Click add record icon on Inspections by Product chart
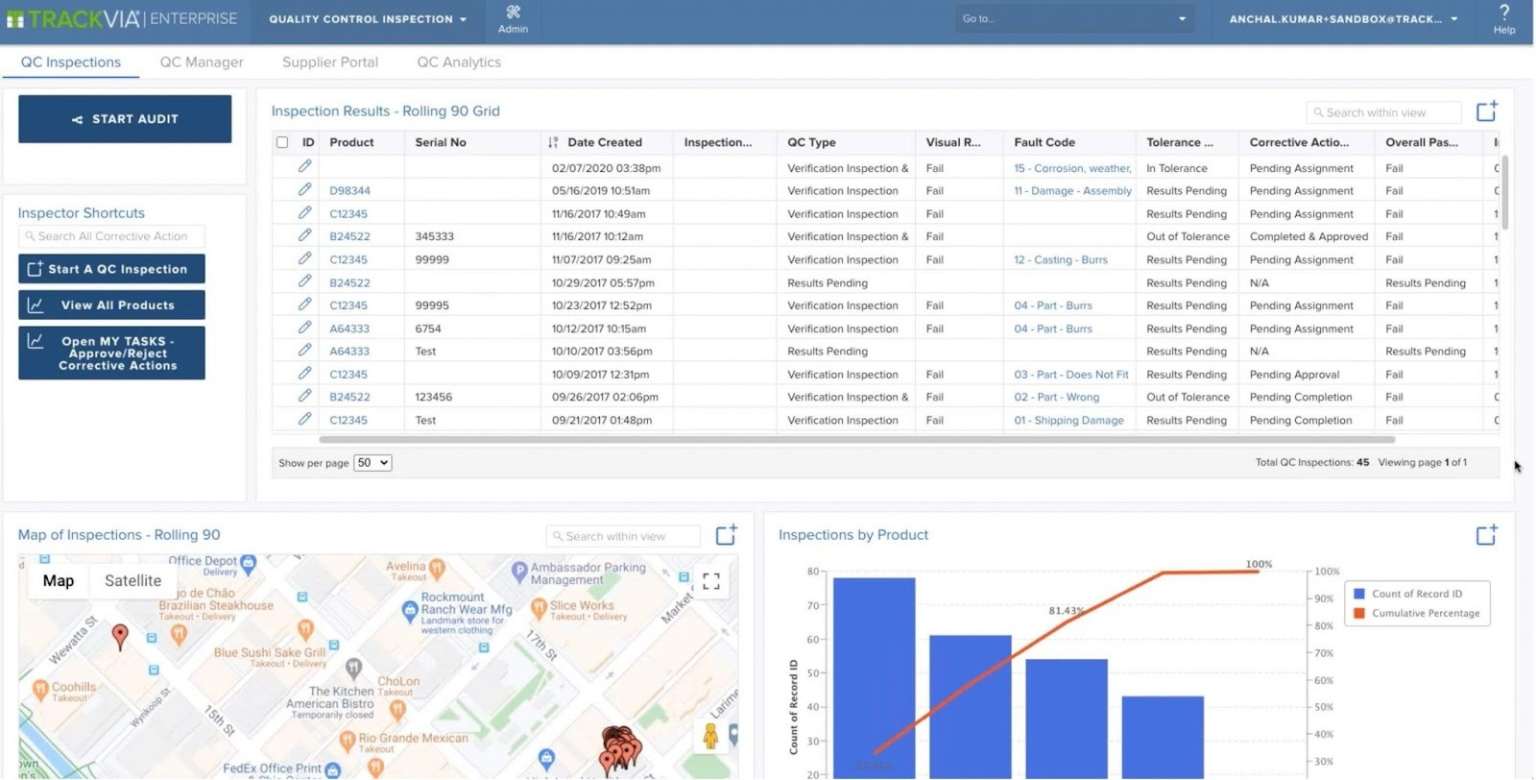The width and height of the screenshot is (1536, 780). pos(1487,535)
